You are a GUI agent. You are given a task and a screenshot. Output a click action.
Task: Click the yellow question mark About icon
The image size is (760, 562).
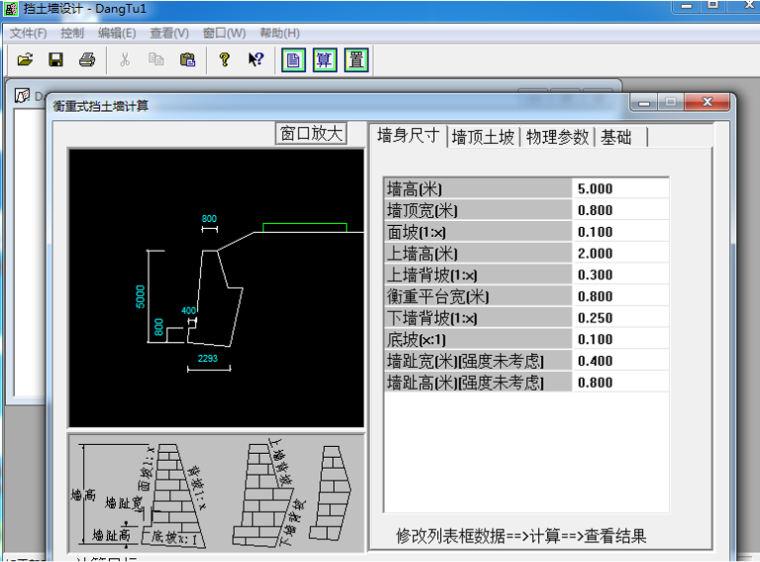point(224,60)
